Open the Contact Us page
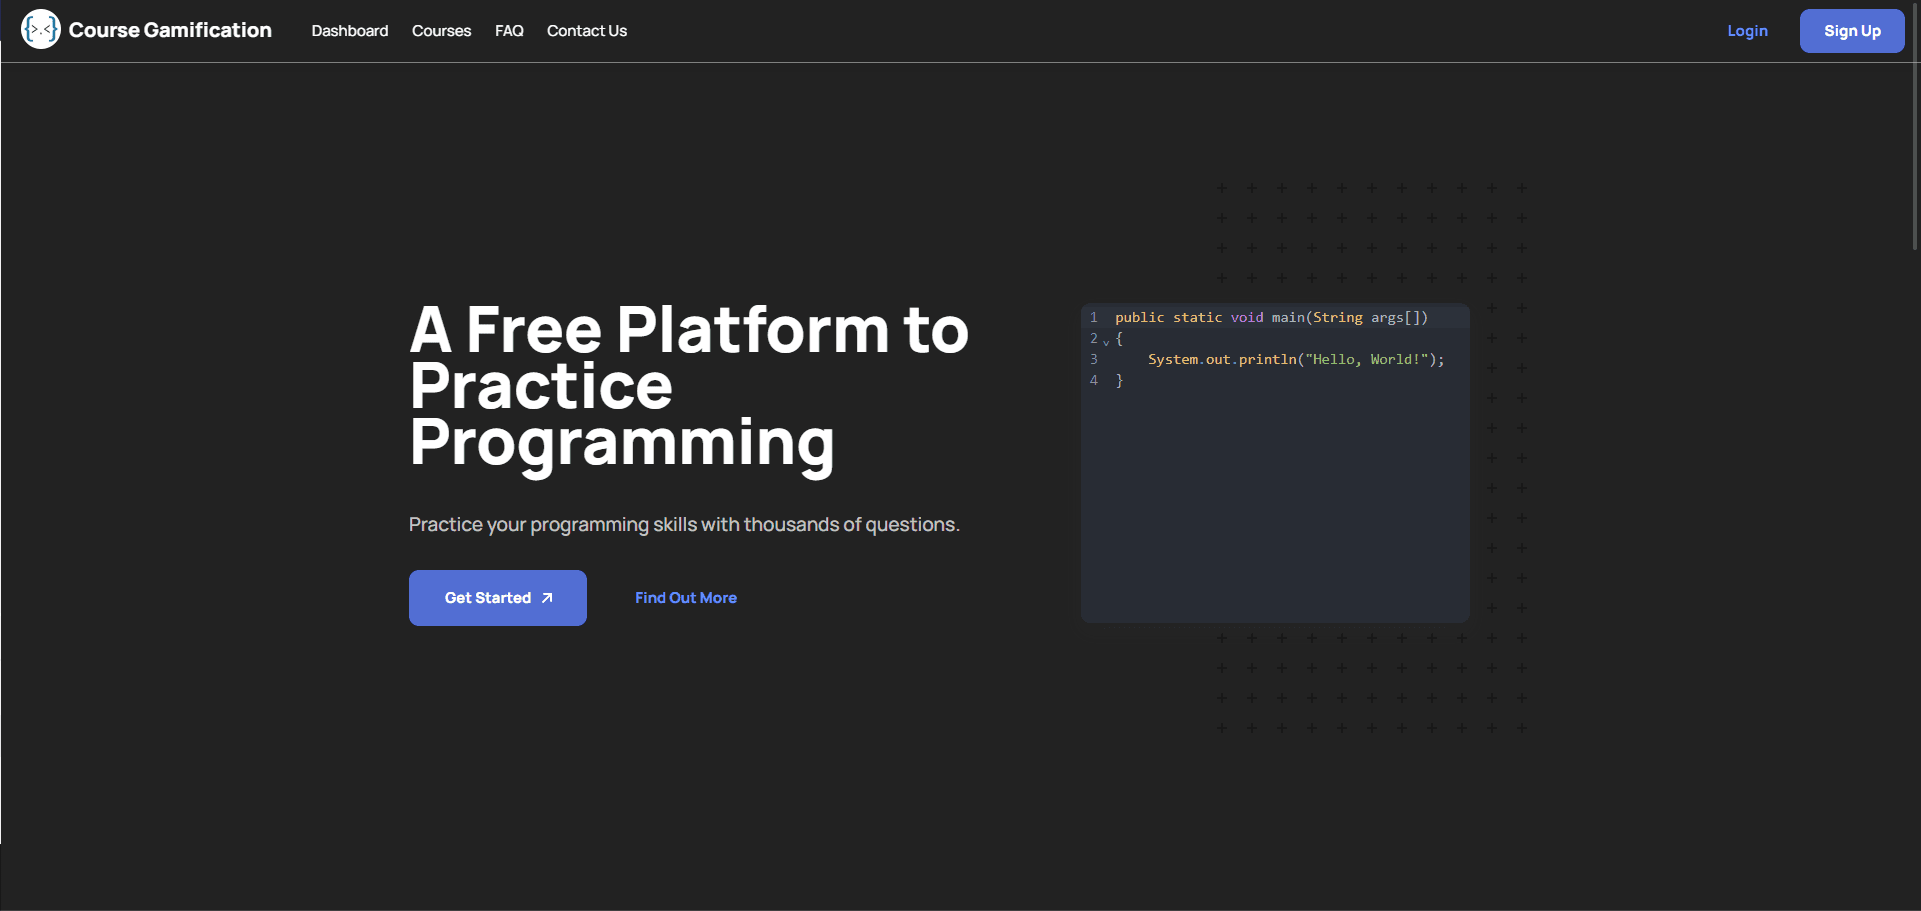This screenshot has height=911, width=1921. tap(586, 31)
